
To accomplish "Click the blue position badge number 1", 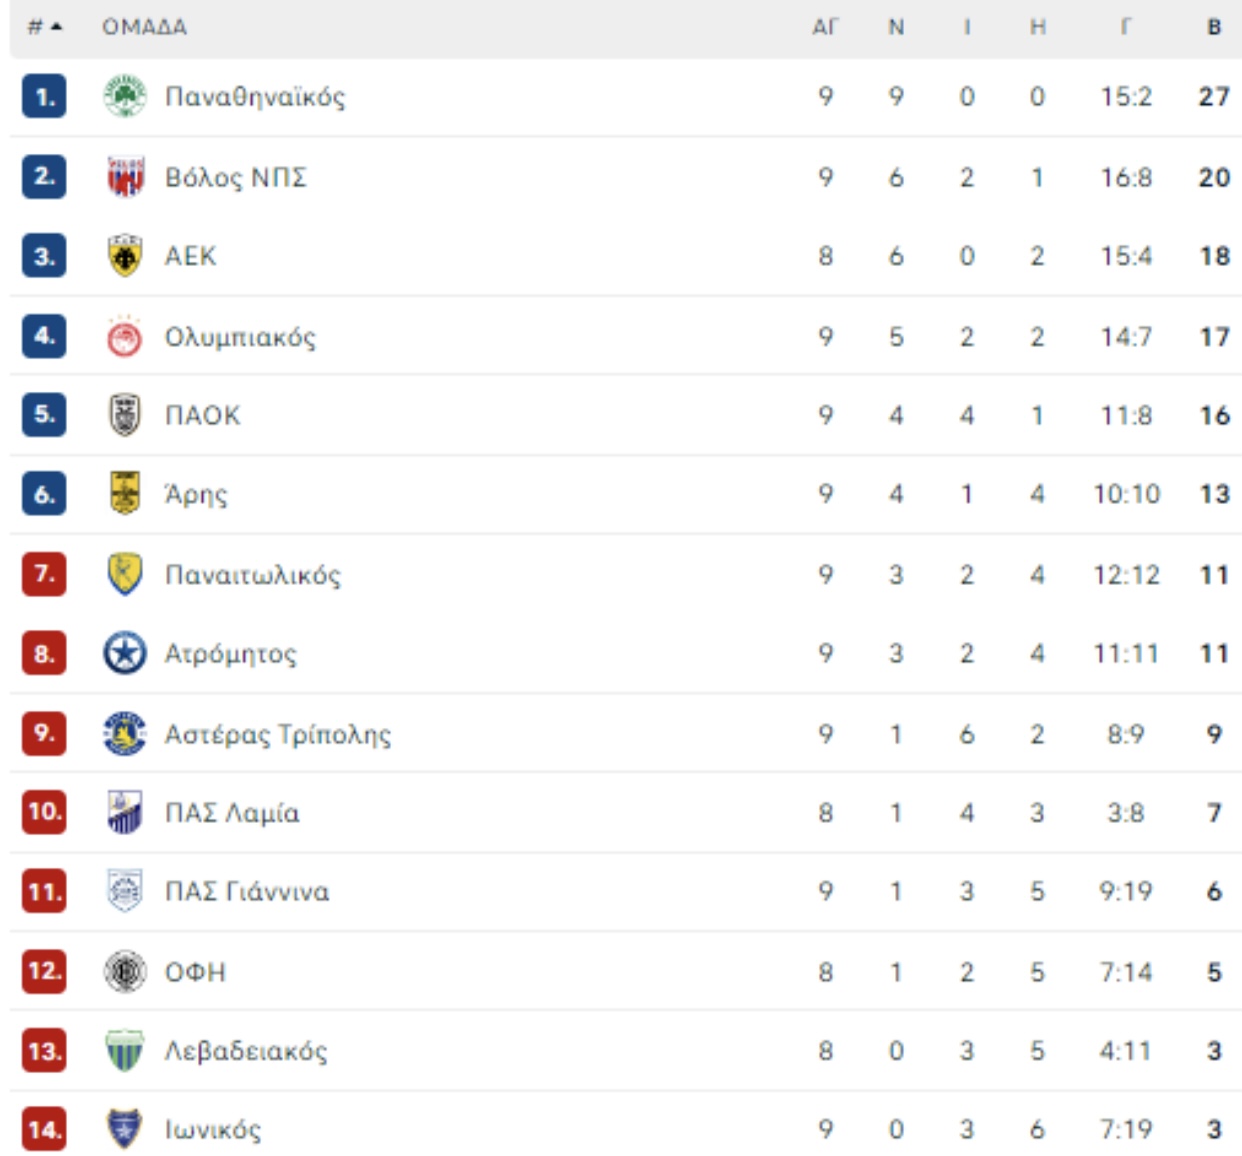I will (44, 97).
